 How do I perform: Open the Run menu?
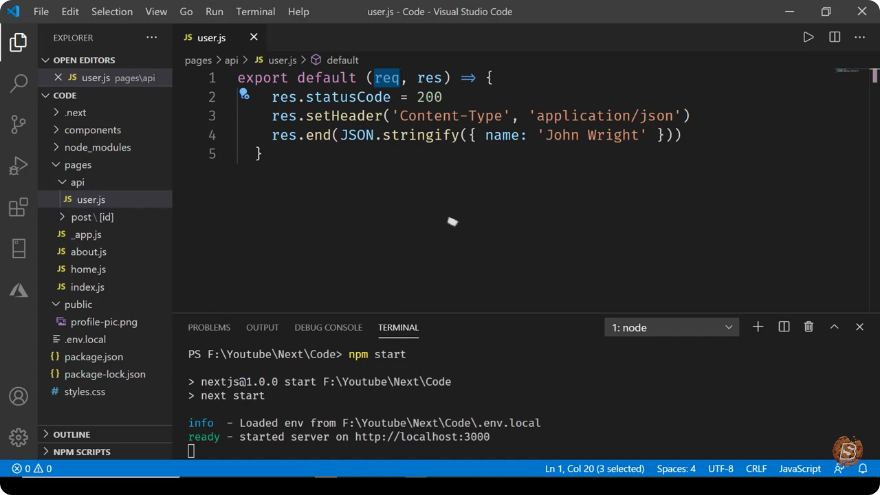point(214,11)
